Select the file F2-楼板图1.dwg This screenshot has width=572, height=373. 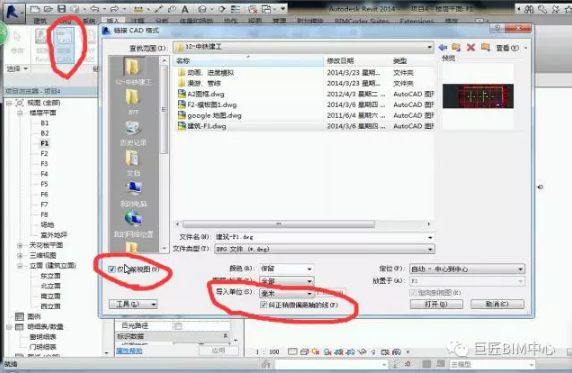pyautogui.click(x=212, y=105)
